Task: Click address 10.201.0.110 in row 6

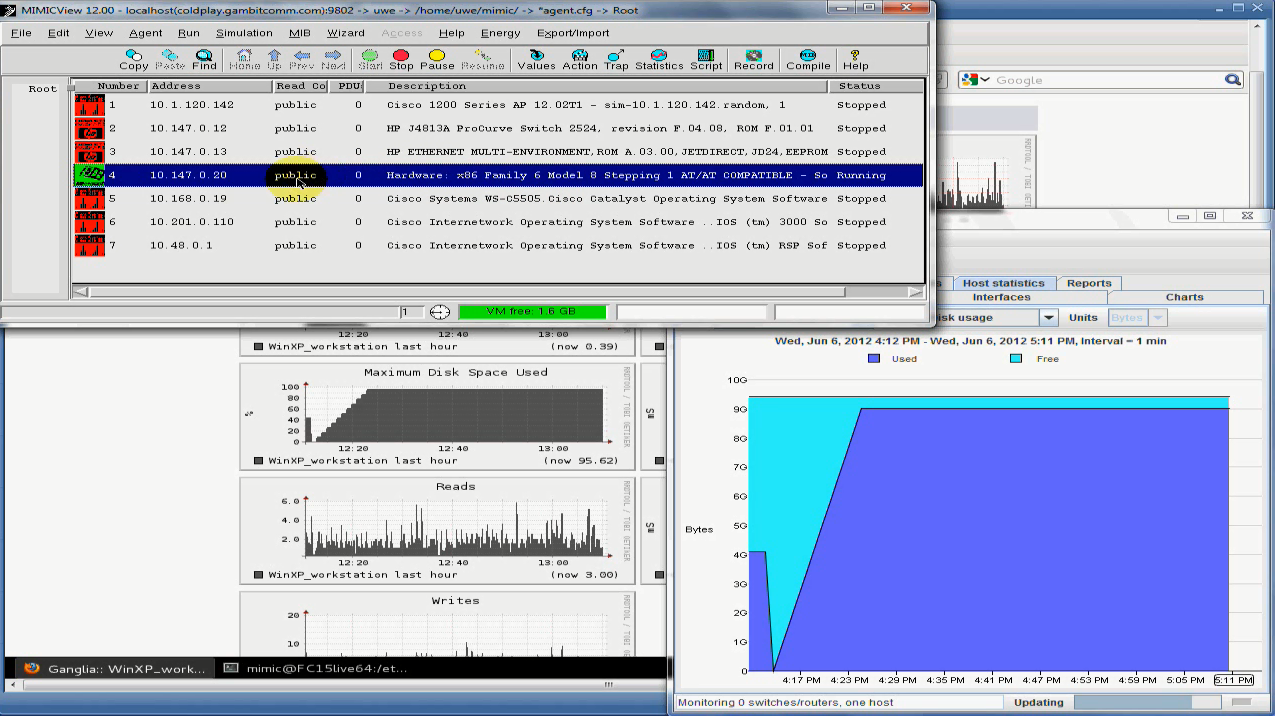Action: click(192, 222)
